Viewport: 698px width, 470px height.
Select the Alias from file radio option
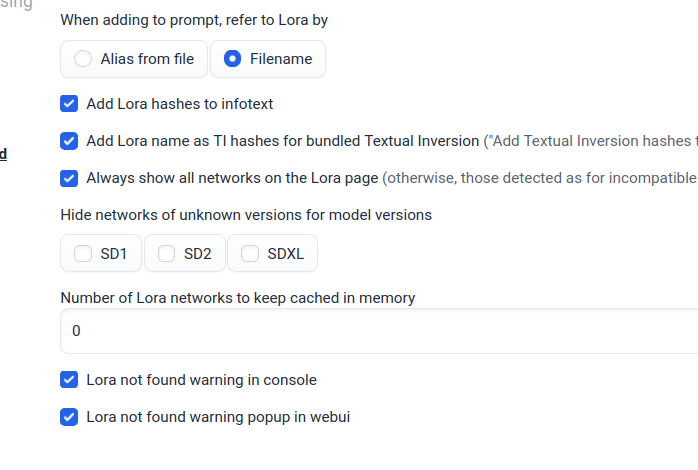(83, 59)
